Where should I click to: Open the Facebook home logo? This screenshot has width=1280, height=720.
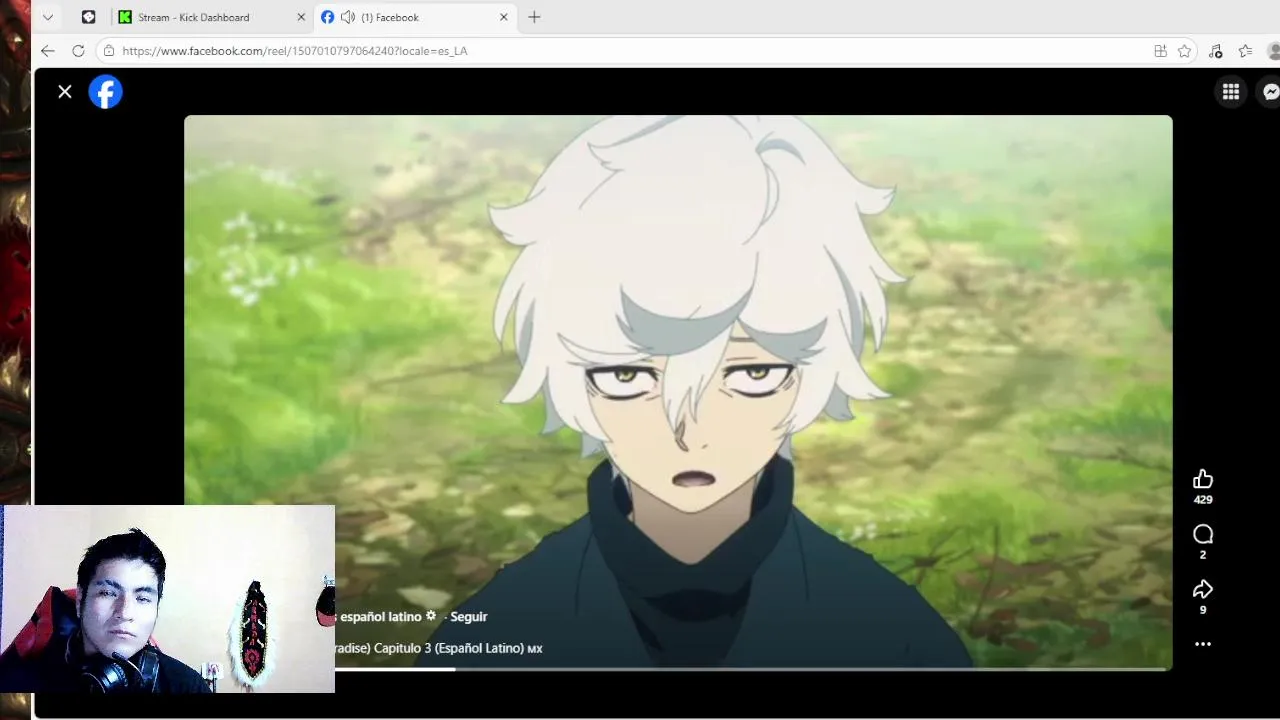pyautogui.click(x=105, y=92)
